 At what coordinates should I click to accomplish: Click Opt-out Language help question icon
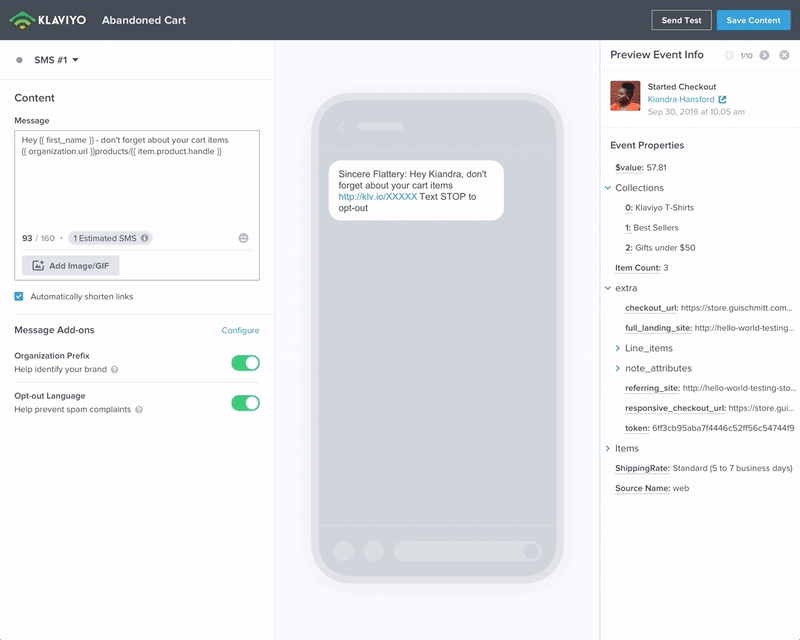[x=139, y=409]
